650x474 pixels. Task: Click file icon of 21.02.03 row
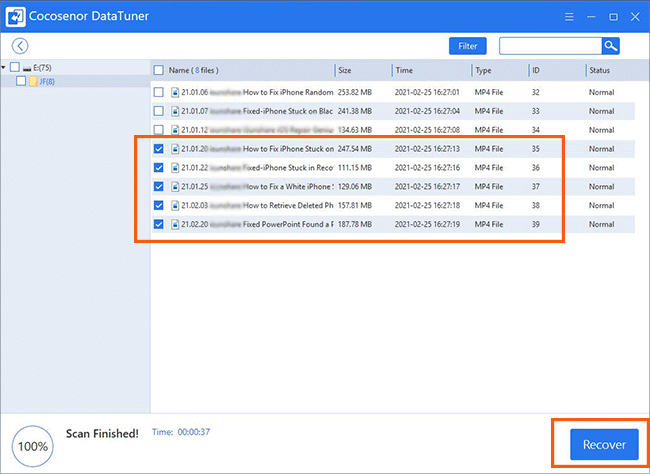tap(175, 205)
